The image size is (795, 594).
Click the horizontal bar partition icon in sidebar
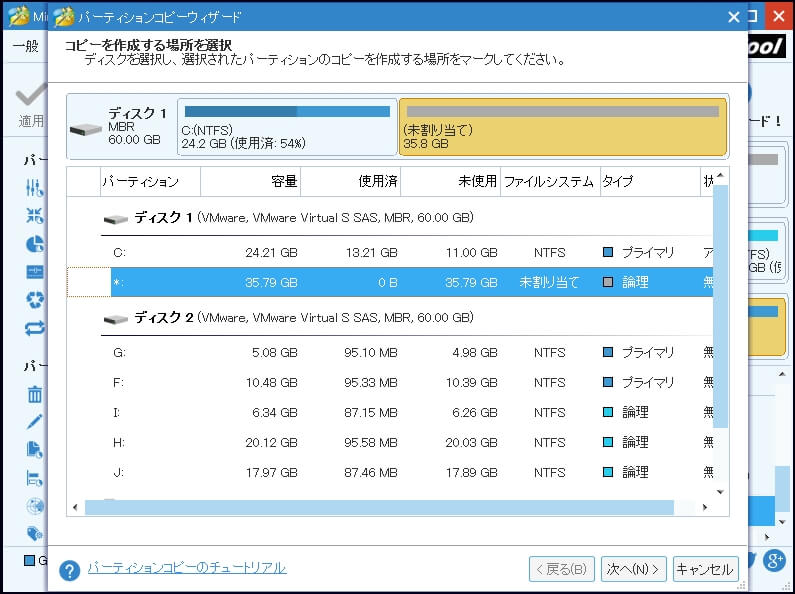click(35, 272)
